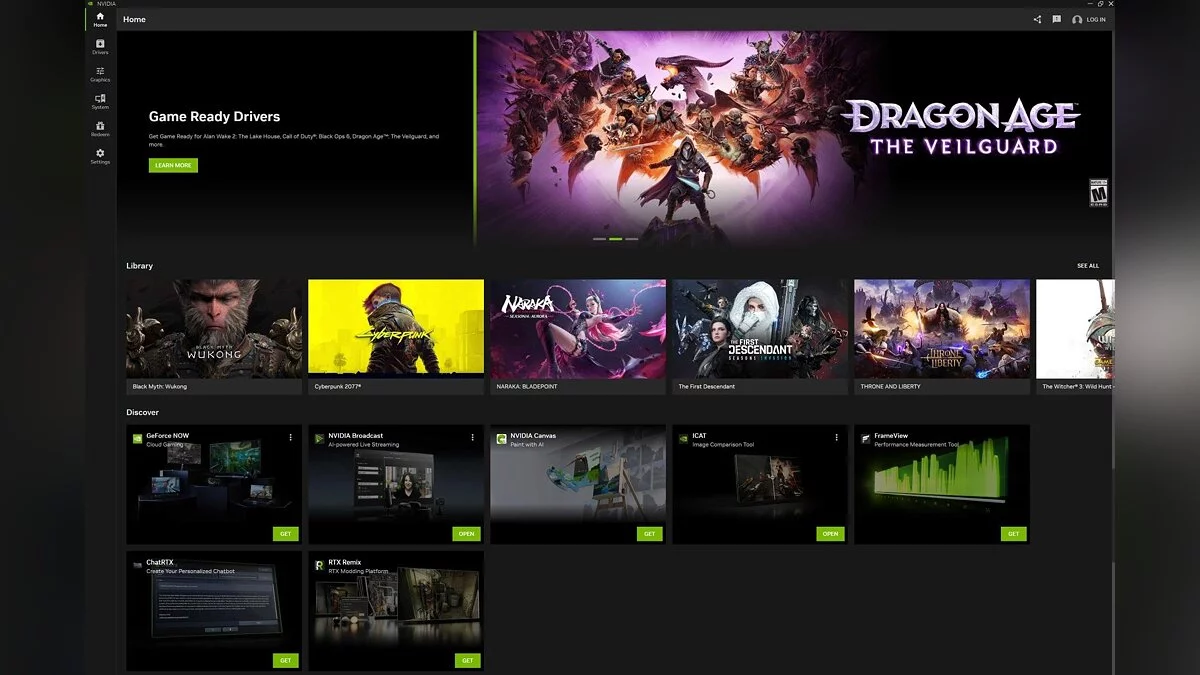Click the 'Paint with AI' subtitle
This screenshot has width=1200, height=675.
tap(527, 445)
